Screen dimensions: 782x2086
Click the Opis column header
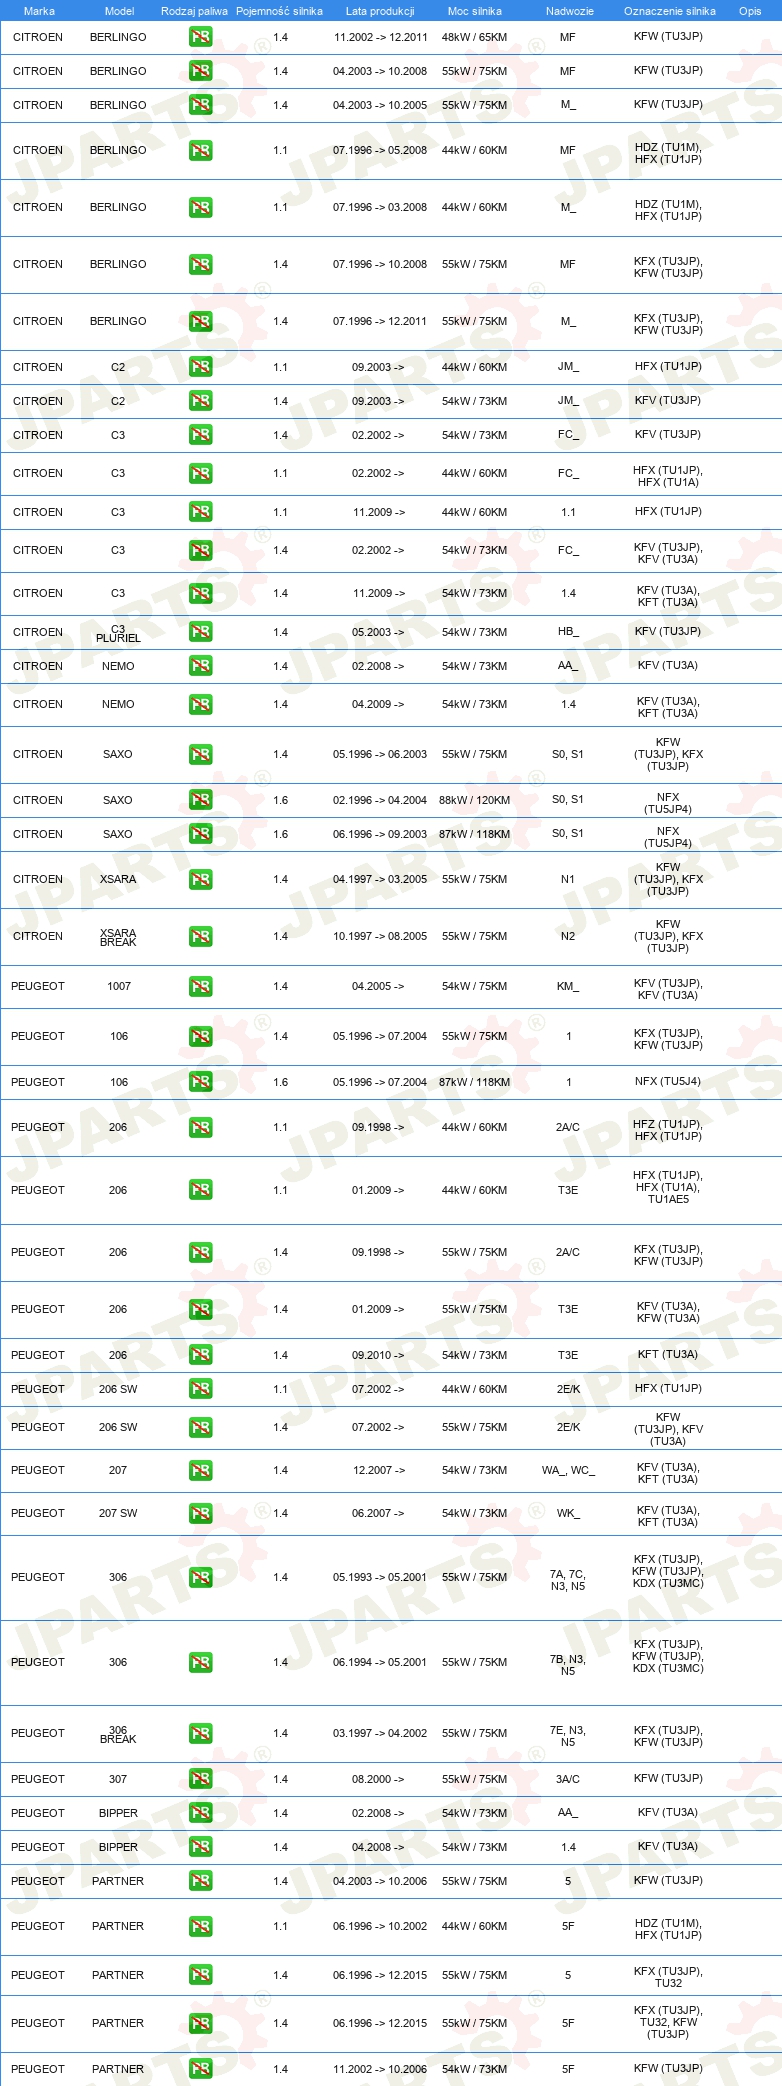click(x=750, y=11)
